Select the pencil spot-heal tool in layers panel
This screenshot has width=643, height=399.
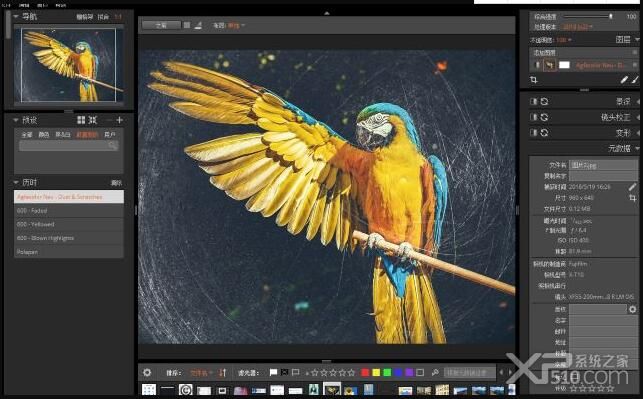pos(624,80)
